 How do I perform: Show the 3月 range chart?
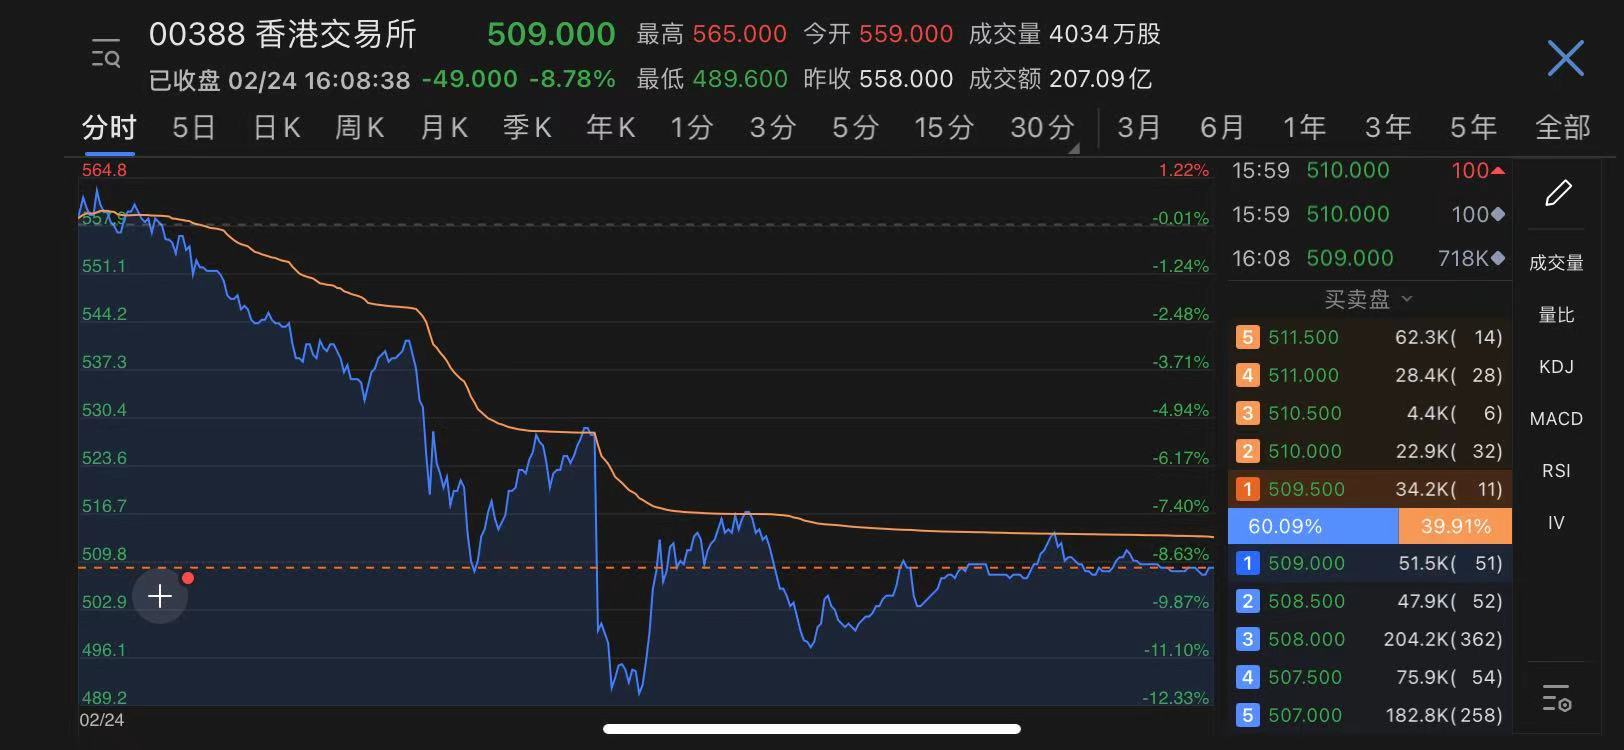pos(1139,128)
